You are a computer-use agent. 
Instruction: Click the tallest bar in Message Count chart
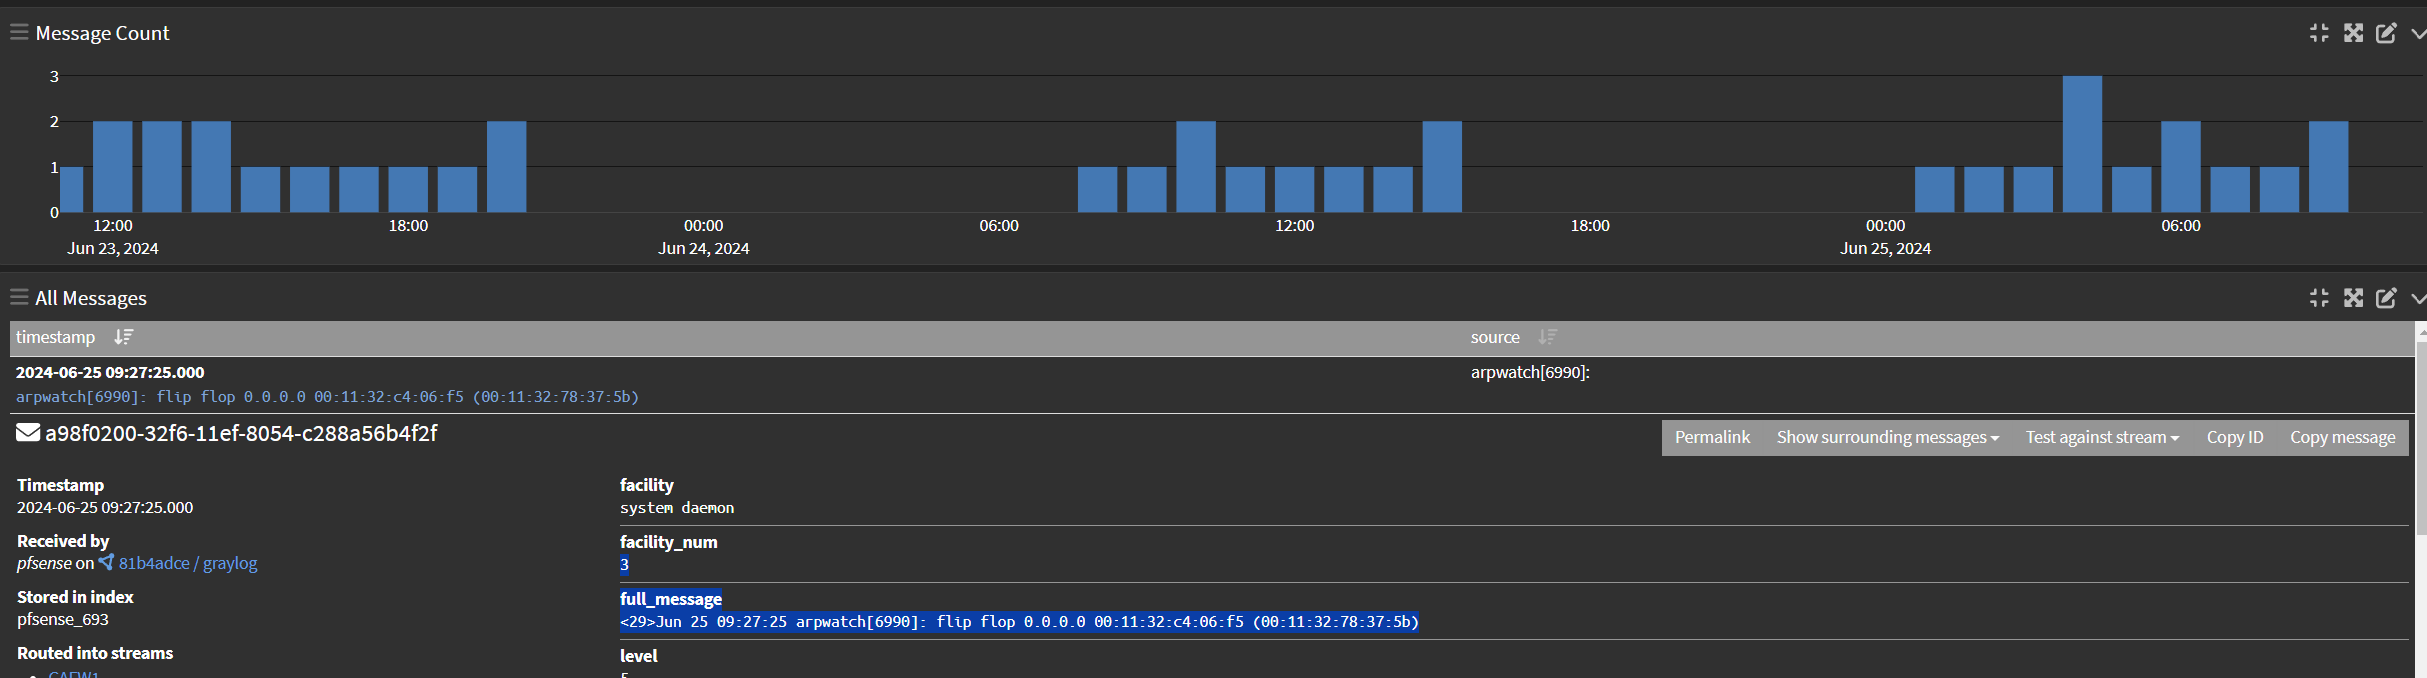click(2082, 143)
